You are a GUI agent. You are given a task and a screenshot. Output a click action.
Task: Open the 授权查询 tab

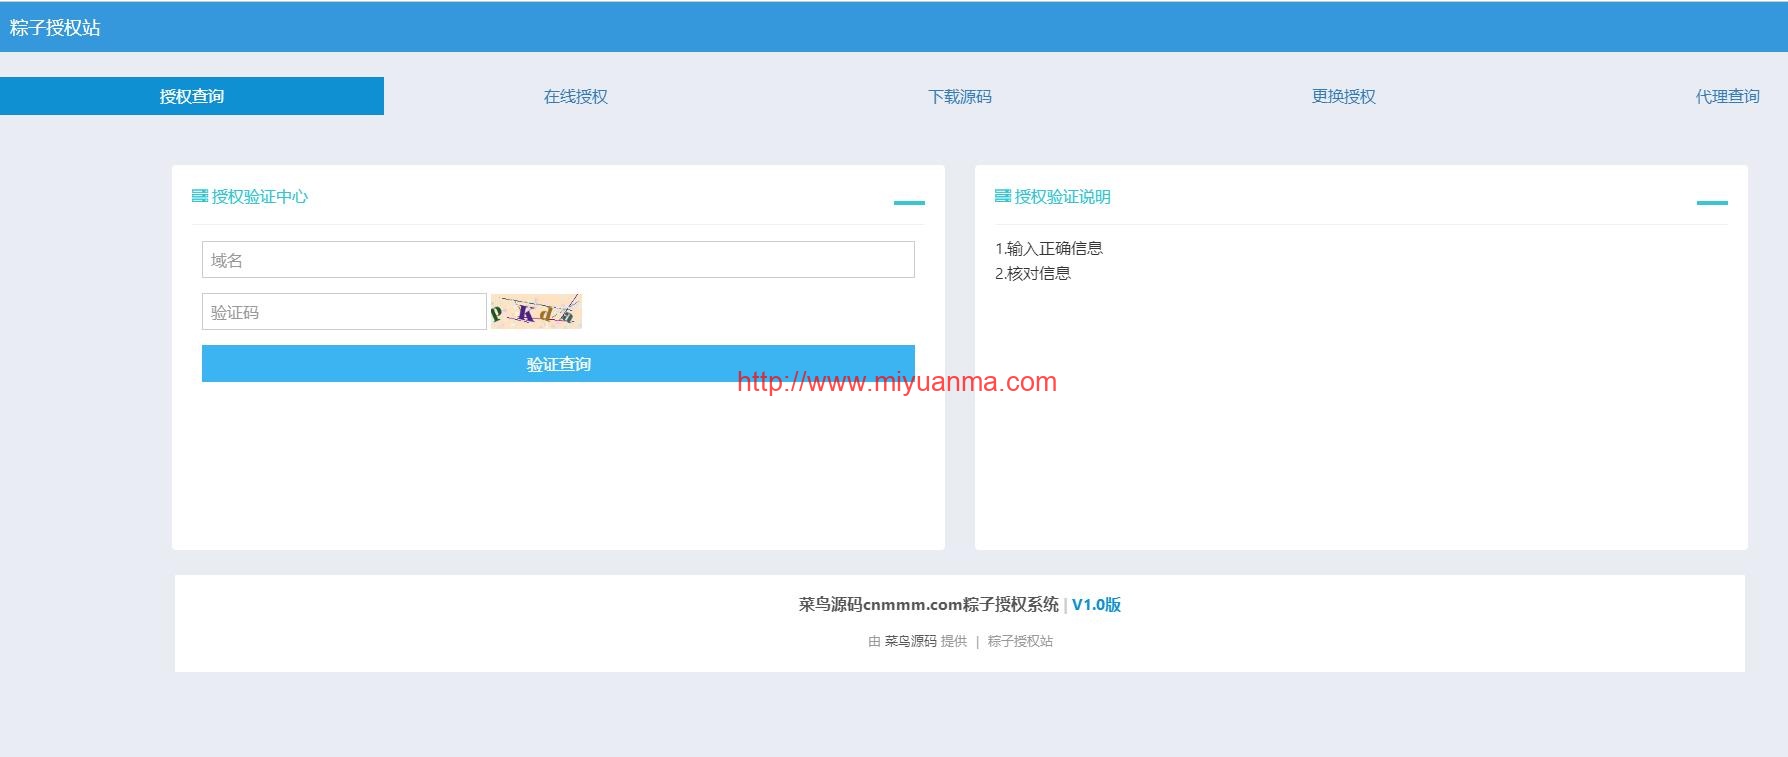(x=192, y=96)
